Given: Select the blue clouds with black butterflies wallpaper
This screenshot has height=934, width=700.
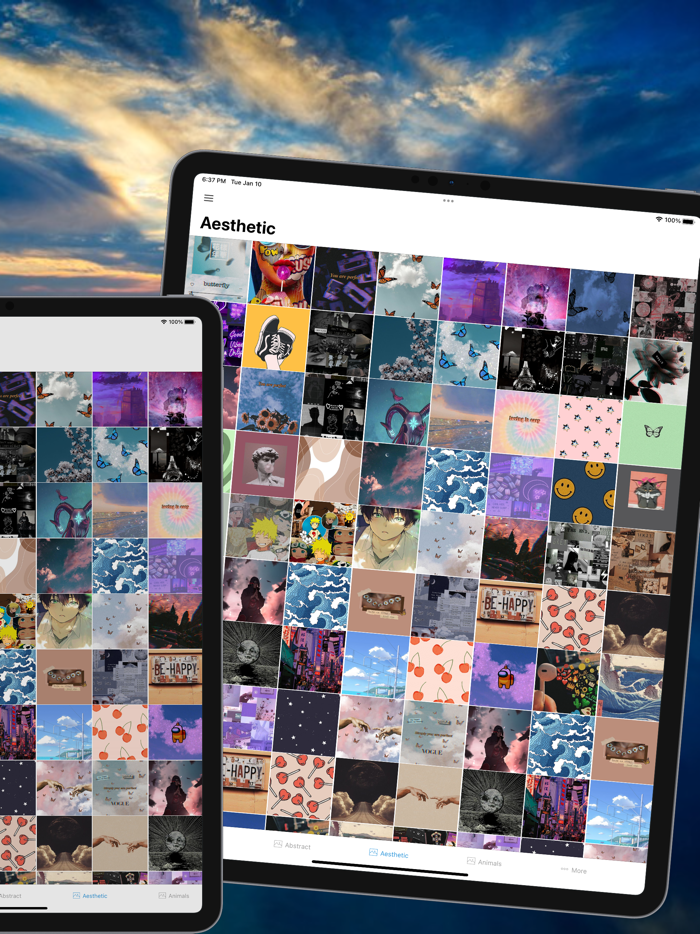Looking at the screenshot, I should tap(600, 302).
